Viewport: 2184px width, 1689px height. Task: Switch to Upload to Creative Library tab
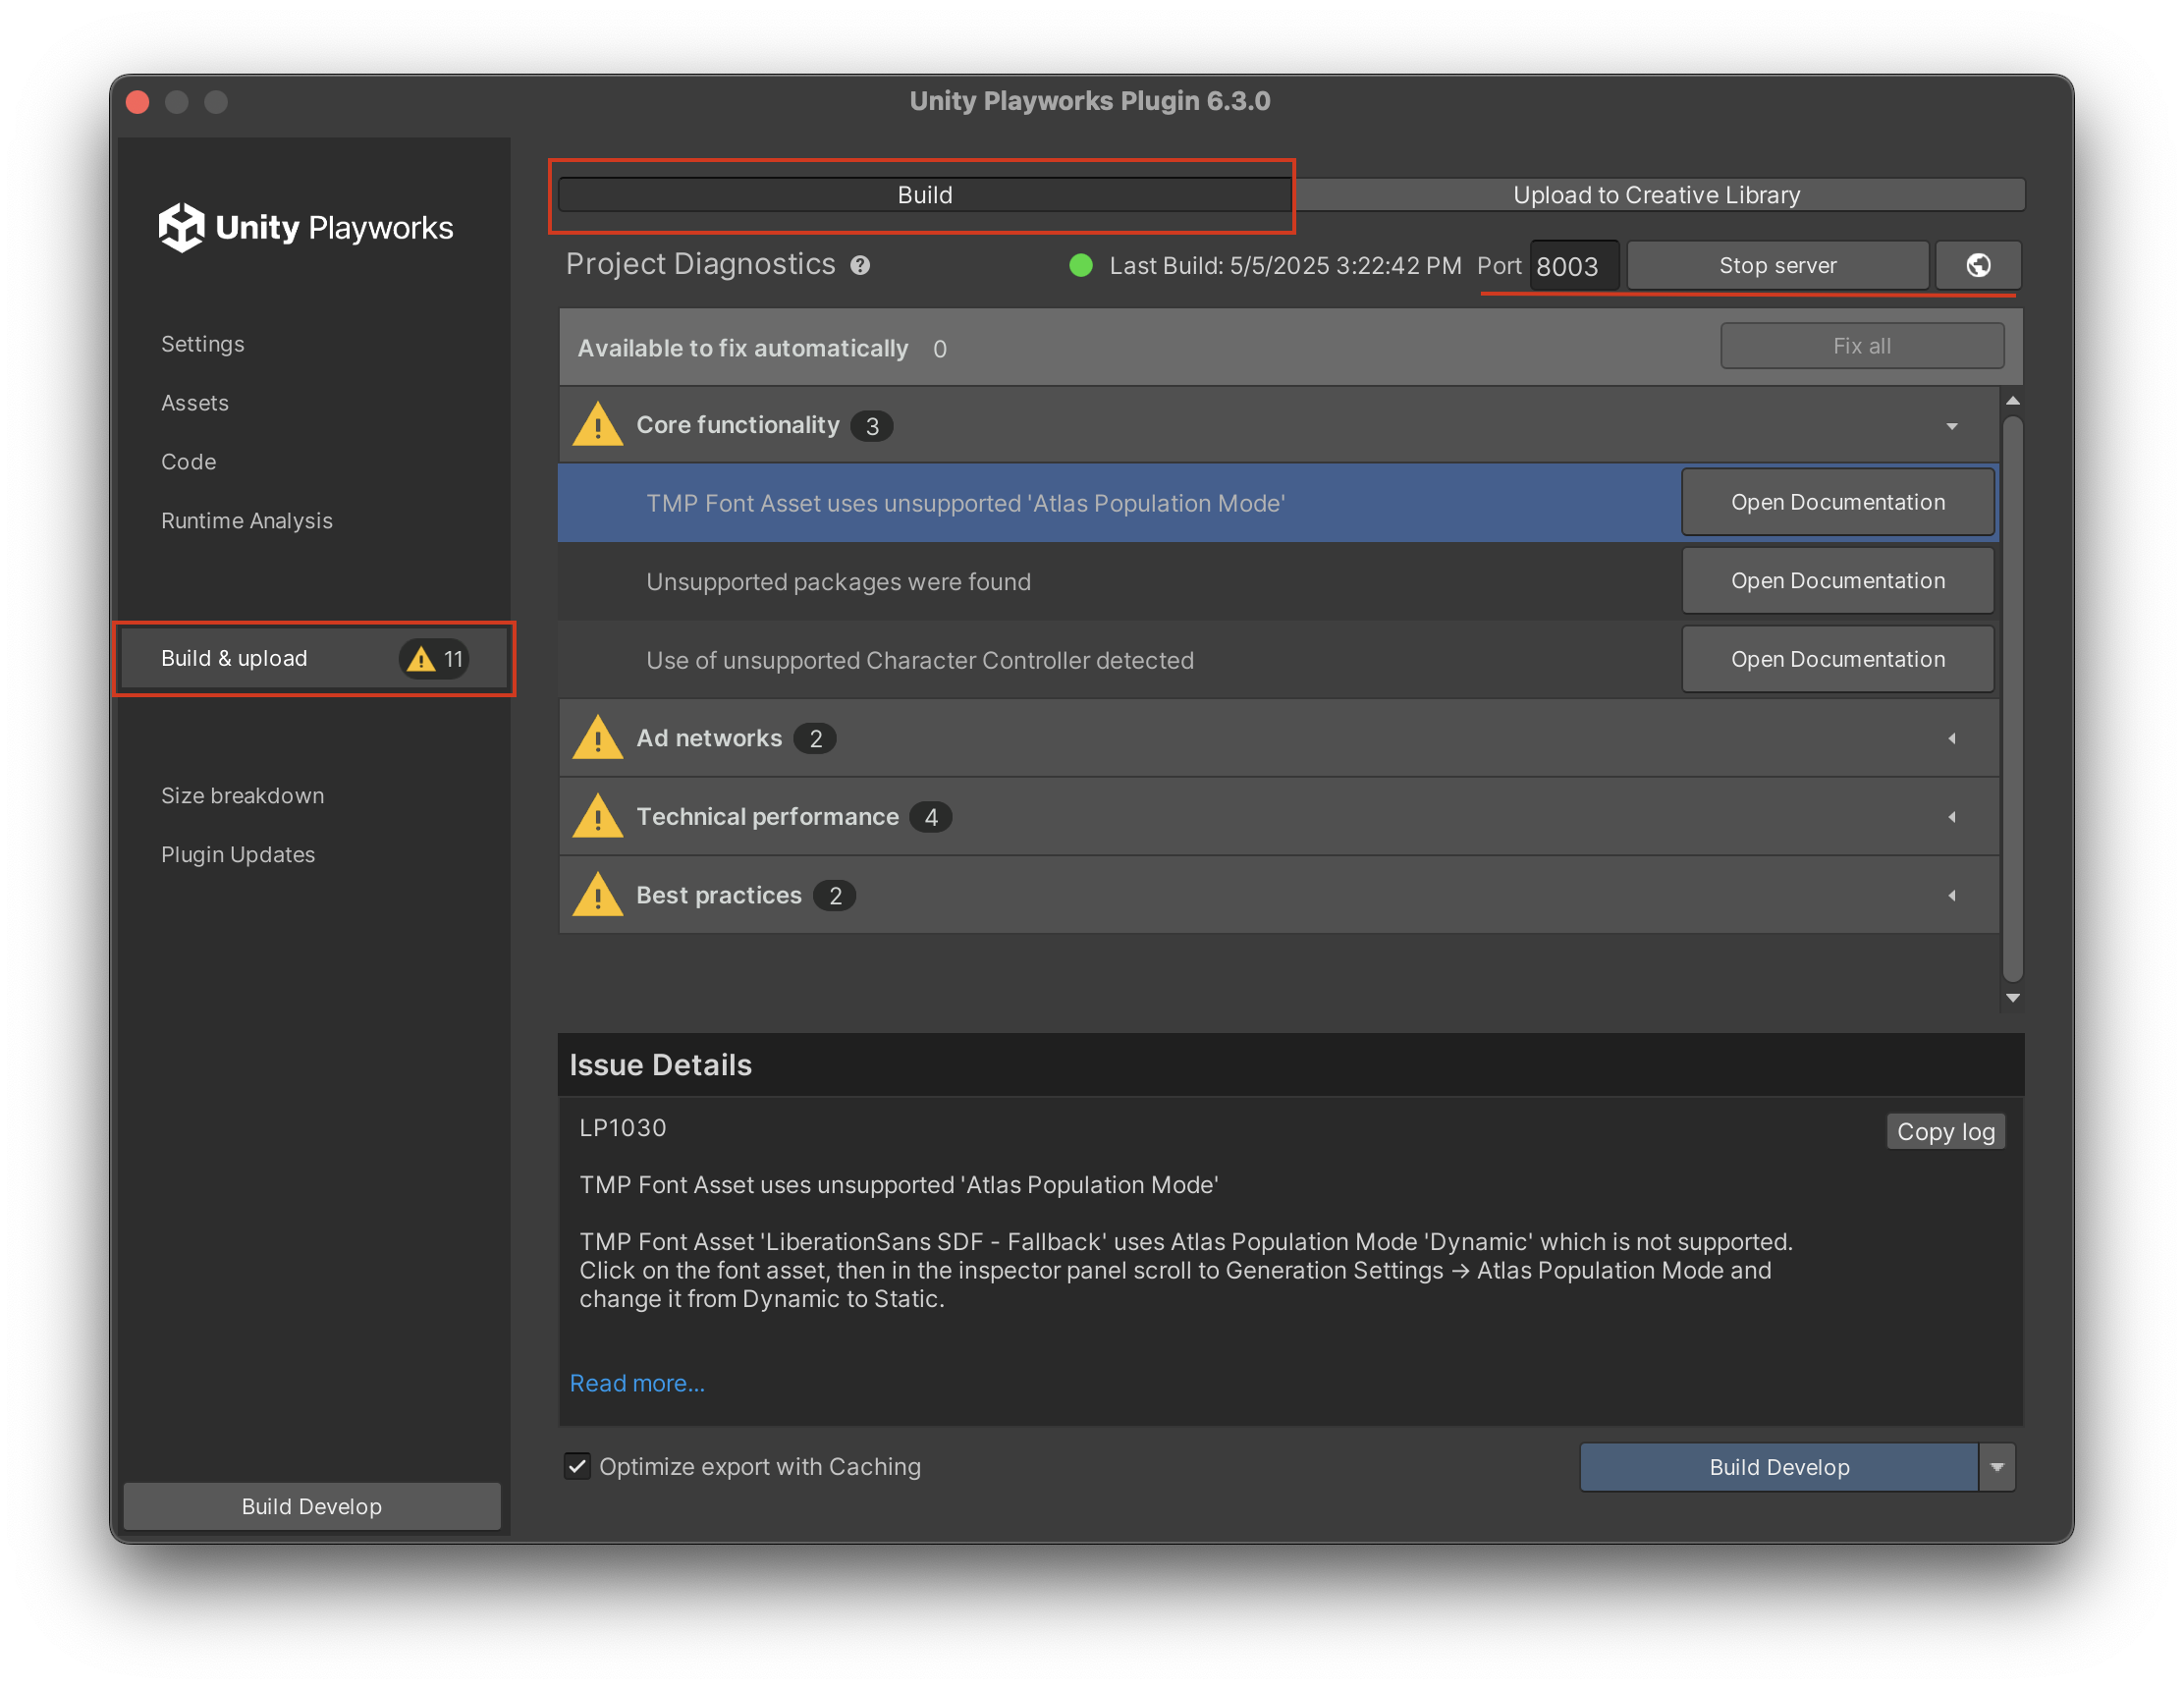coord(1656,195)
